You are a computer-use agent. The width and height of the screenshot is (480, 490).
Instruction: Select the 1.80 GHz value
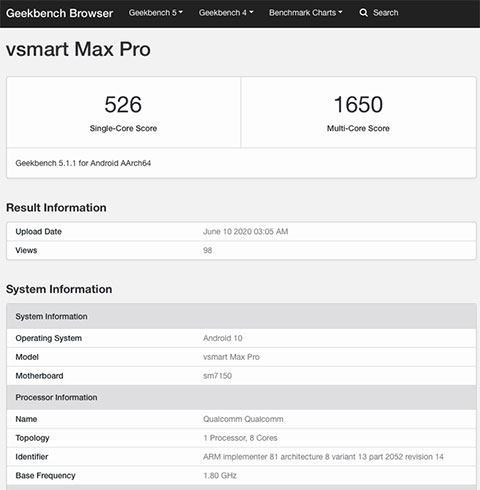(220, 475)
